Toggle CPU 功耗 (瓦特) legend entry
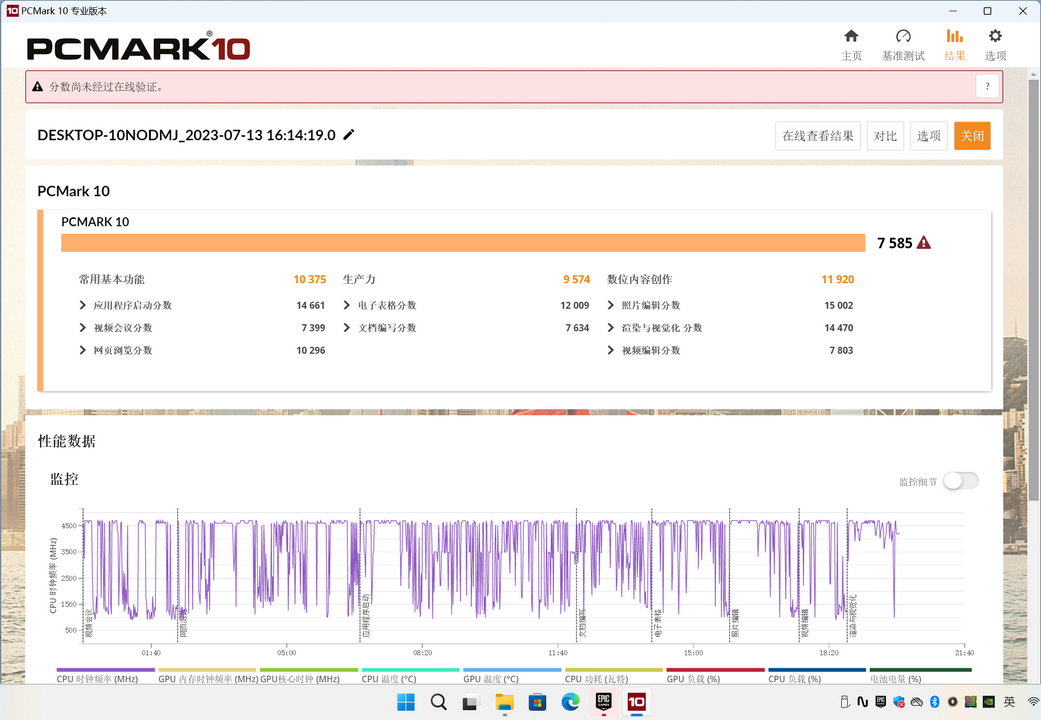Viewport: 1041px width, 720px height. point(613,675)
